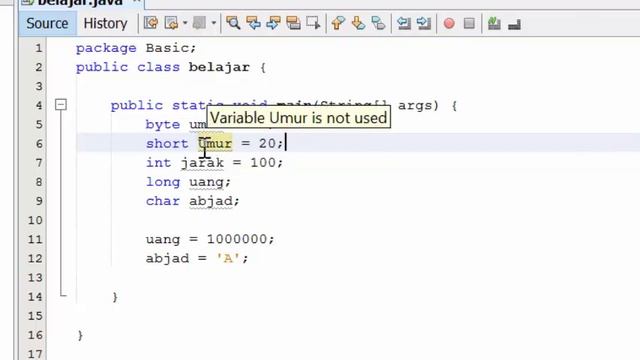
Task: Open the Forward history dropdown arrow
Action: (213, 23)
